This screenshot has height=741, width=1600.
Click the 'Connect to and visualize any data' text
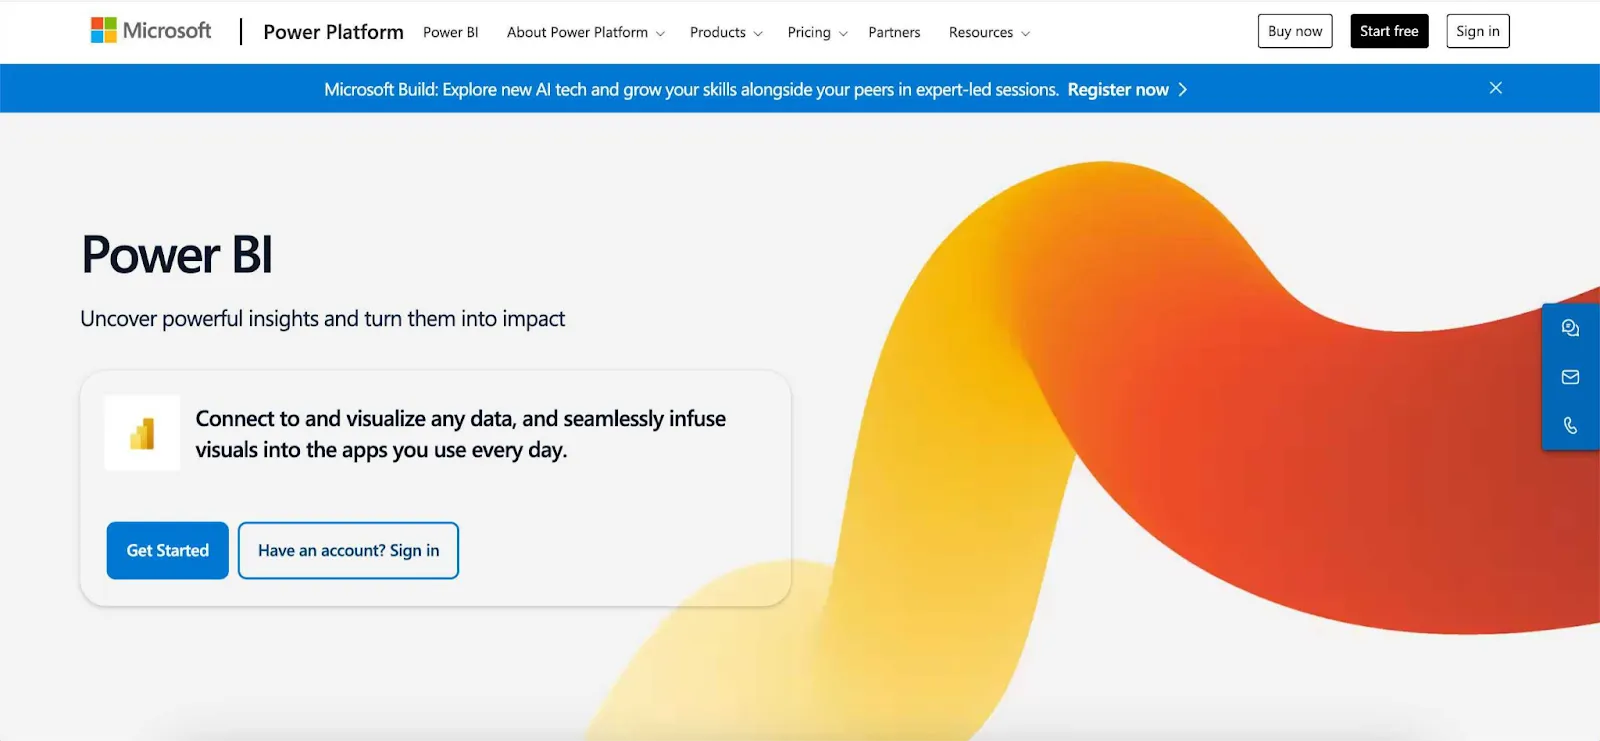click(460, 434)
